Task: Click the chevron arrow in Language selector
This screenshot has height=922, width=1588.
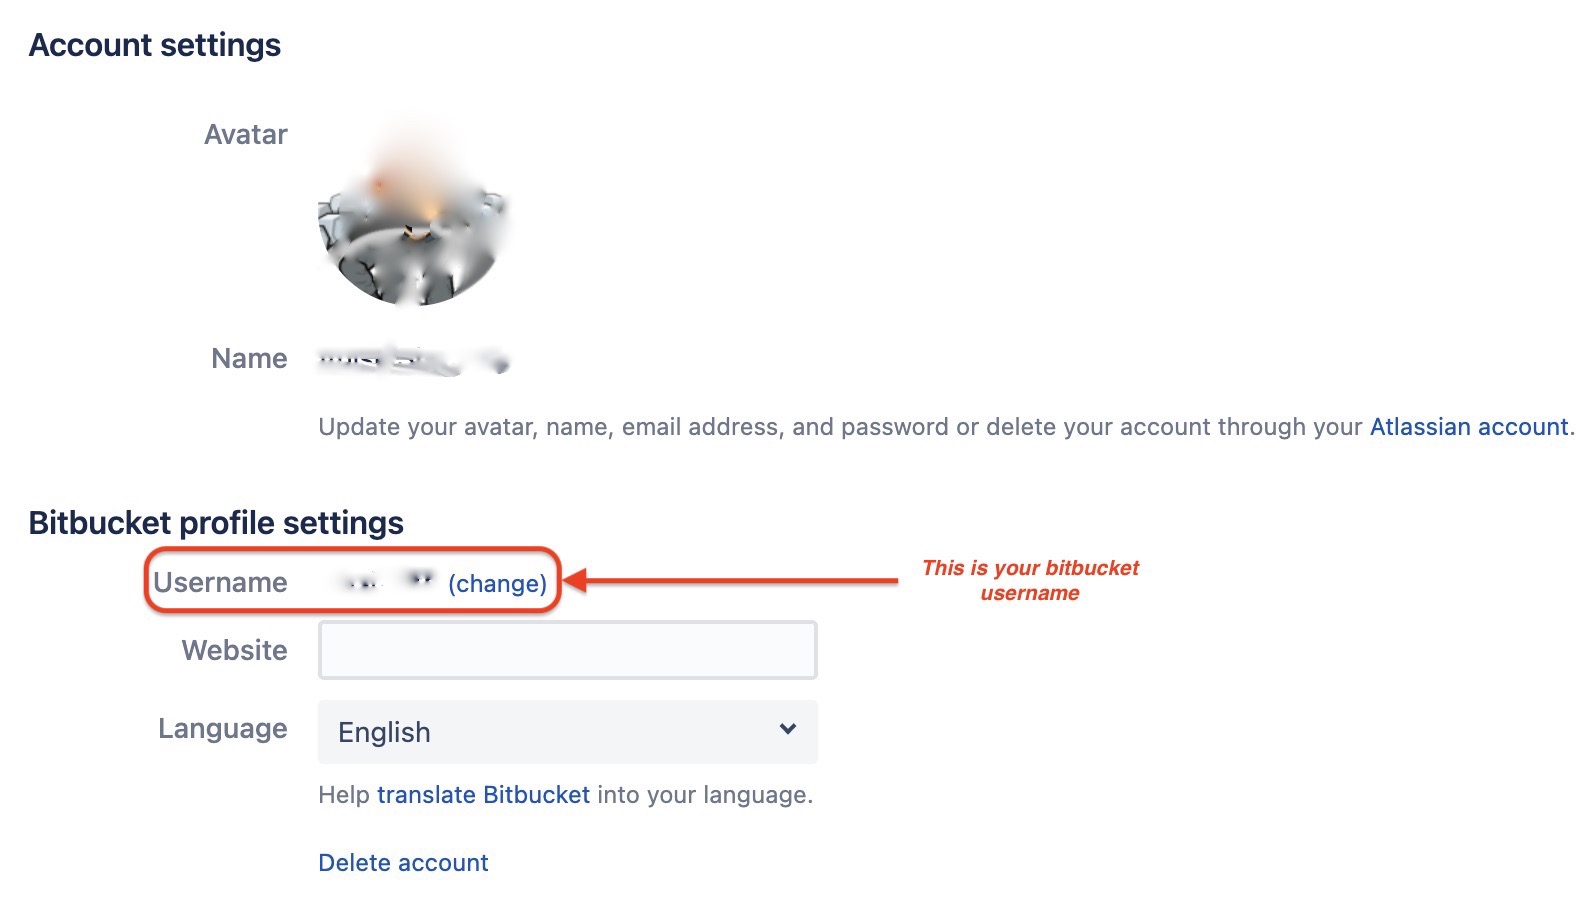Action: 788,729
